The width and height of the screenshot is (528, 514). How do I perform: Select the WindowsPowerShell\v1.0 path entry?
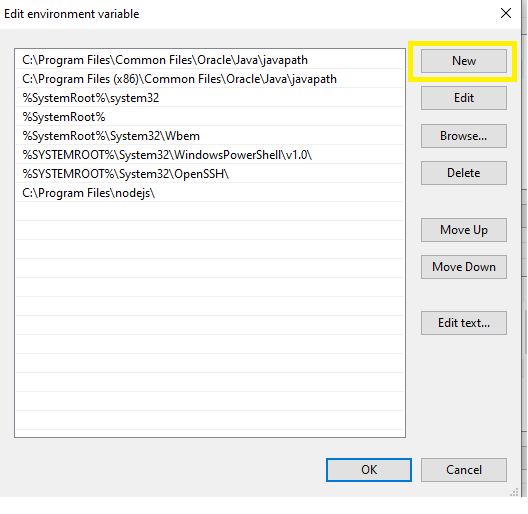click(x=210, y=155)
